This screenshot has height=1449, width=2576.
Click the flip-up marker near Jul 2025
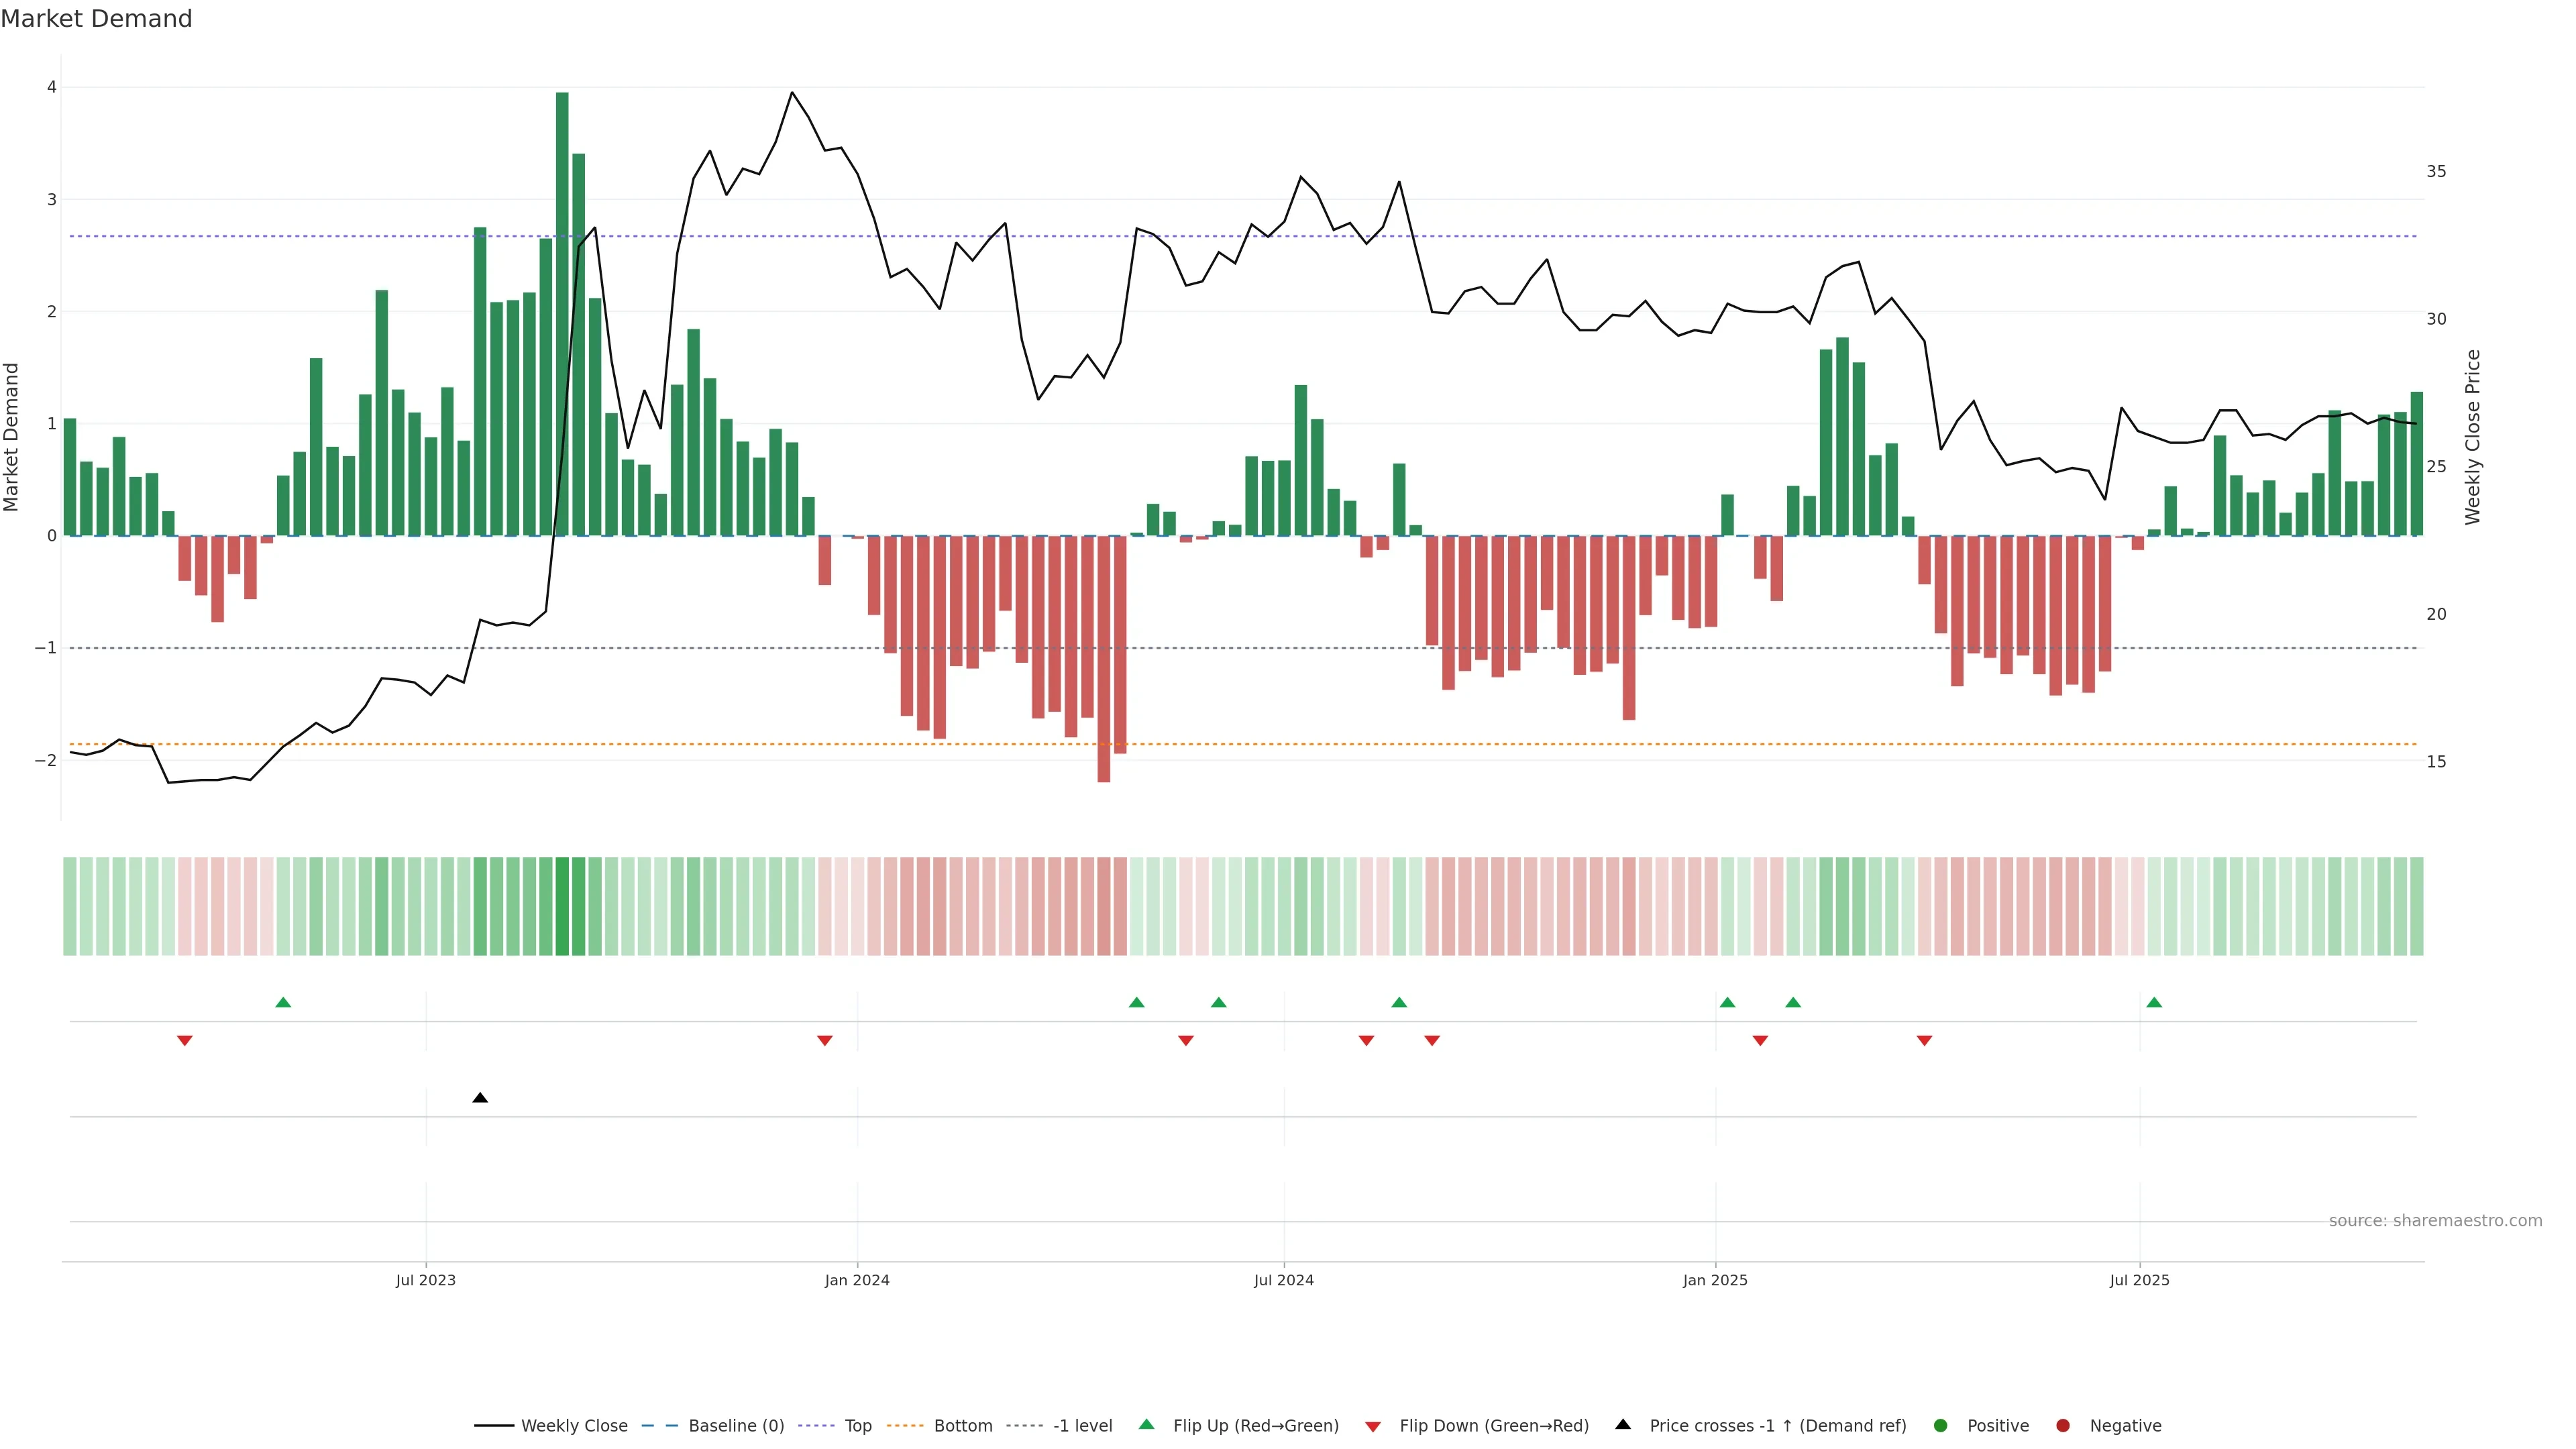[2154, 1003]
